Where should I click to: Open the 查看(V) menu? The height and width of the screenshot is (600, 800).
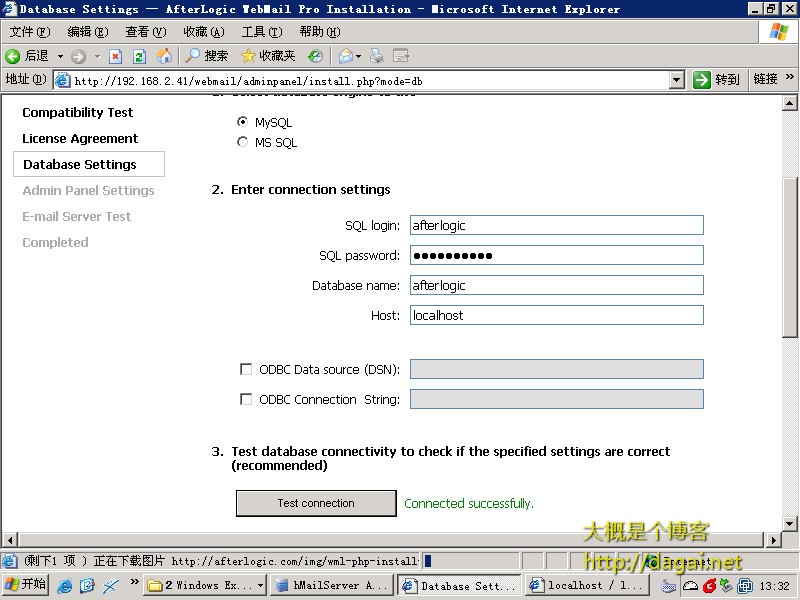(x=145, y=32)
